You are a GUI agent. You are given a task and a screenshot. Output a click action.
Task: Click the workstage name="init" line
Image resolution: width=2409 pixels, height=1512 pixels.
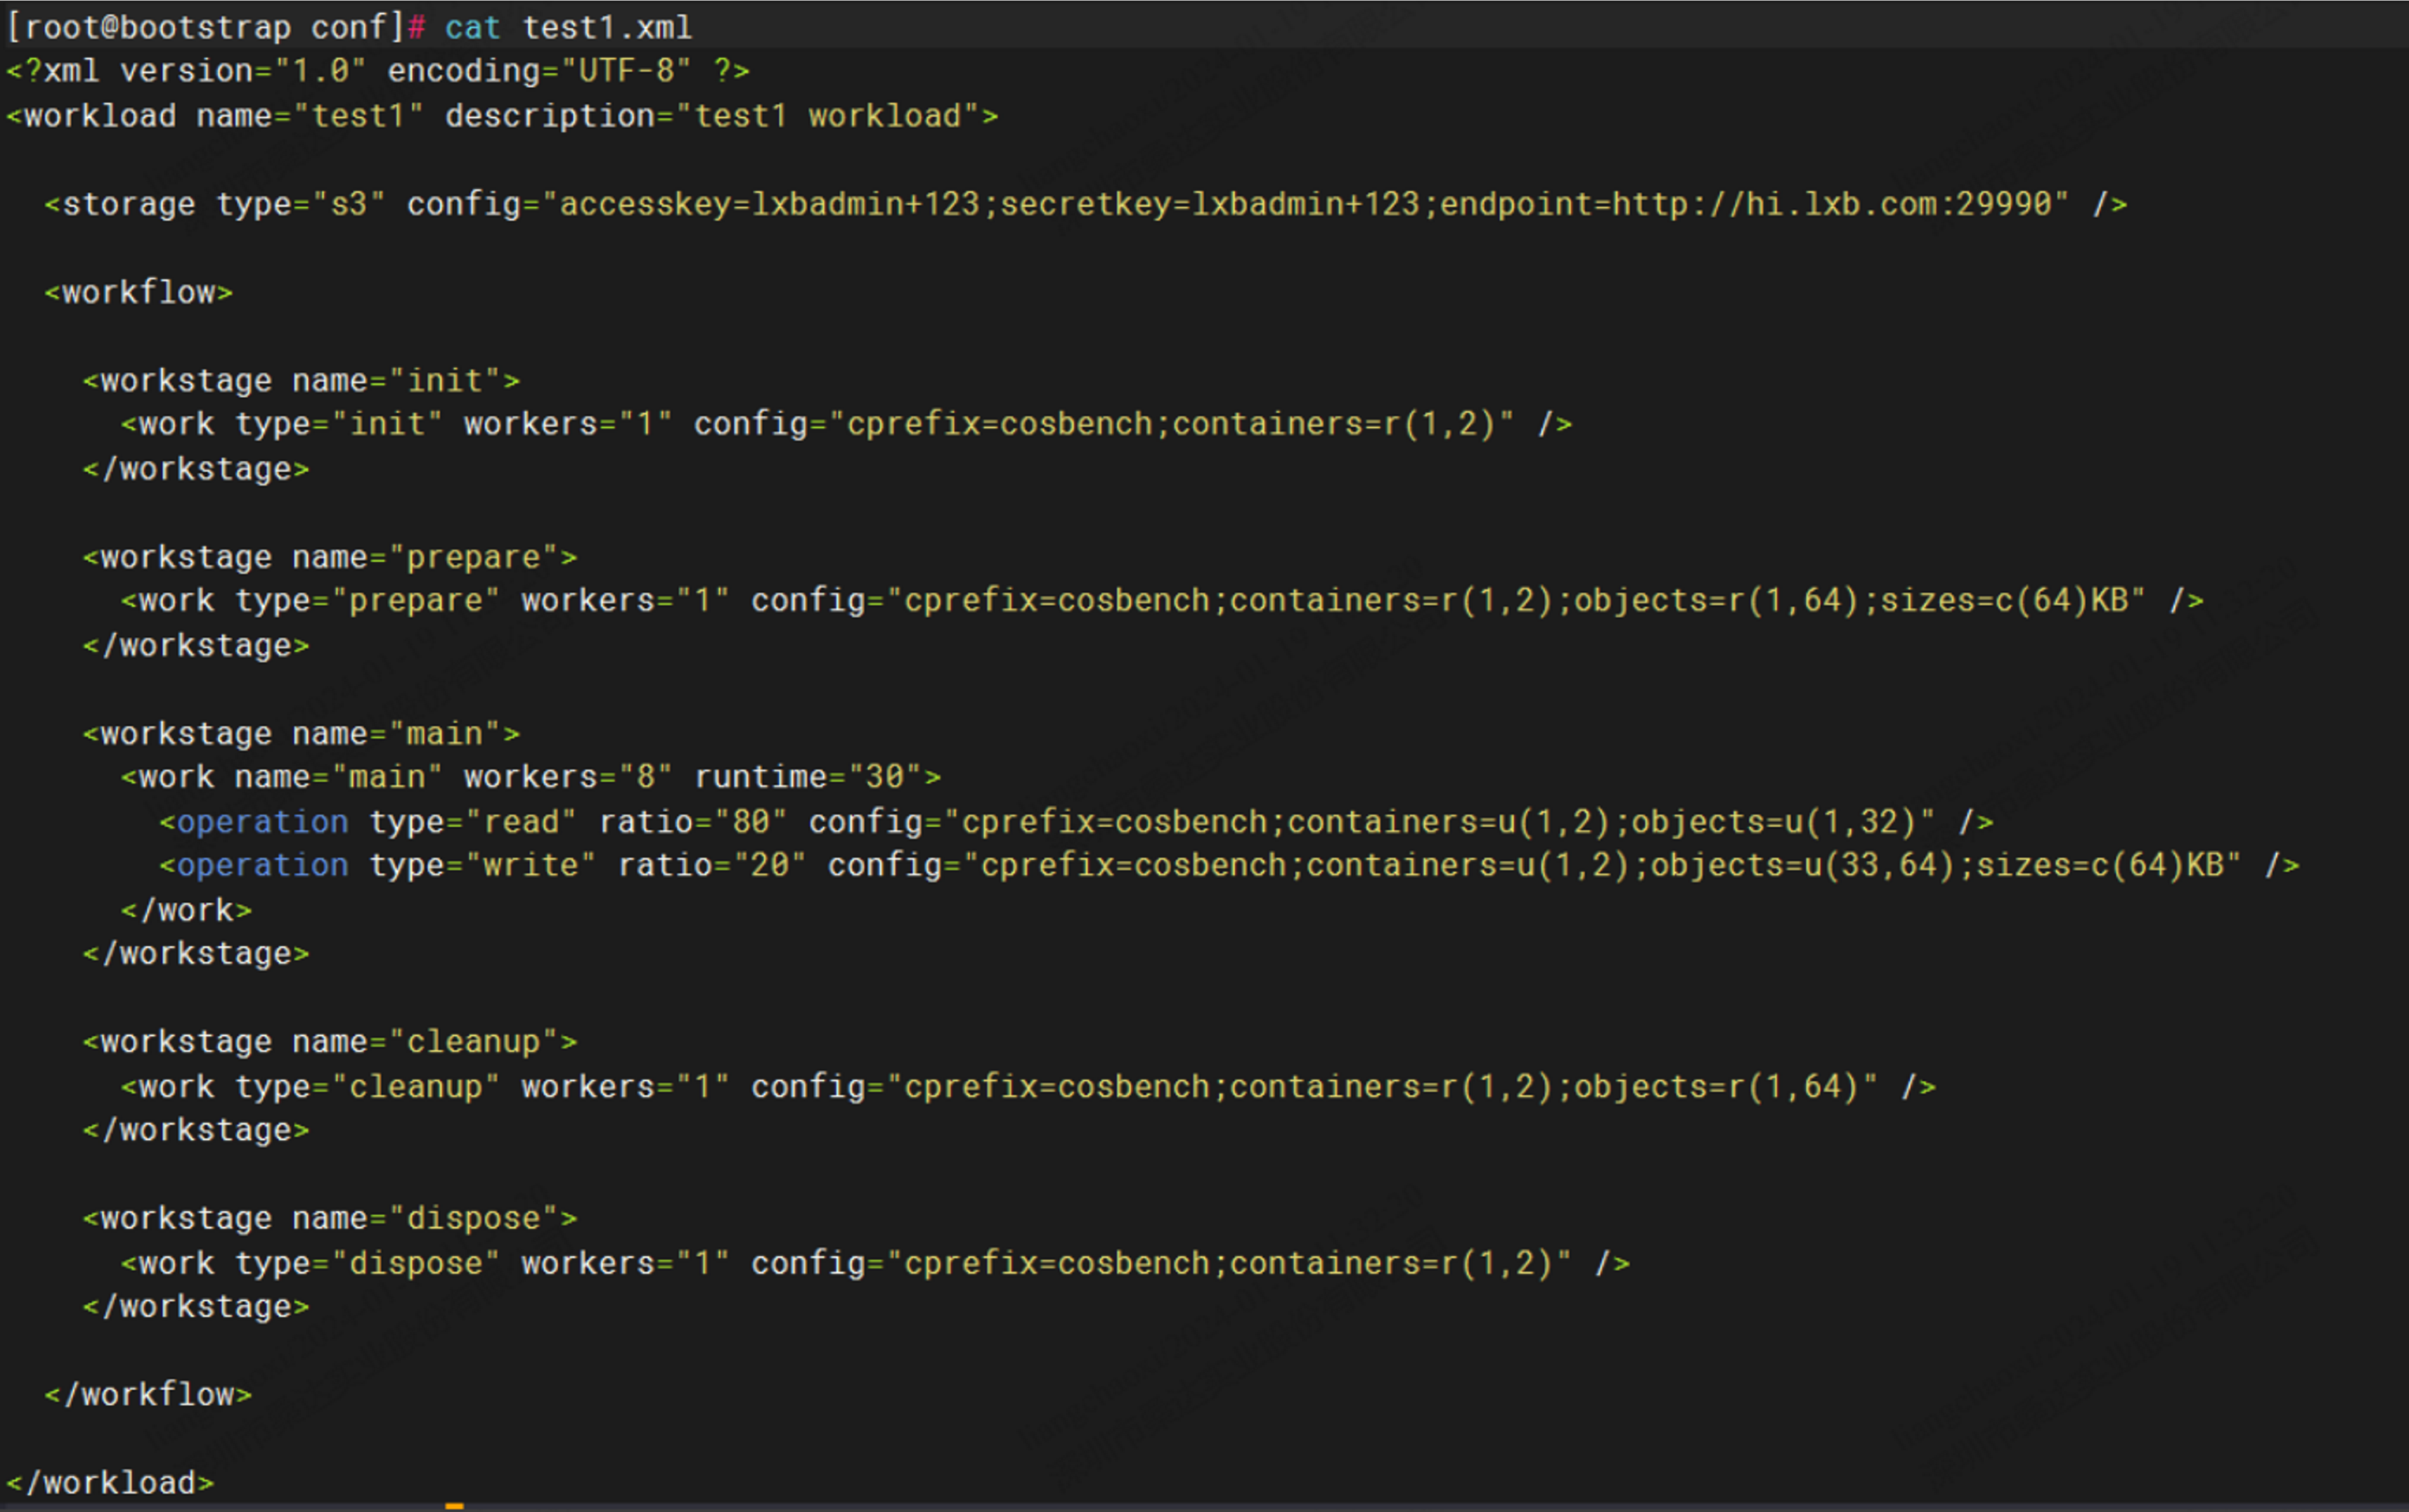coord(301,380)
